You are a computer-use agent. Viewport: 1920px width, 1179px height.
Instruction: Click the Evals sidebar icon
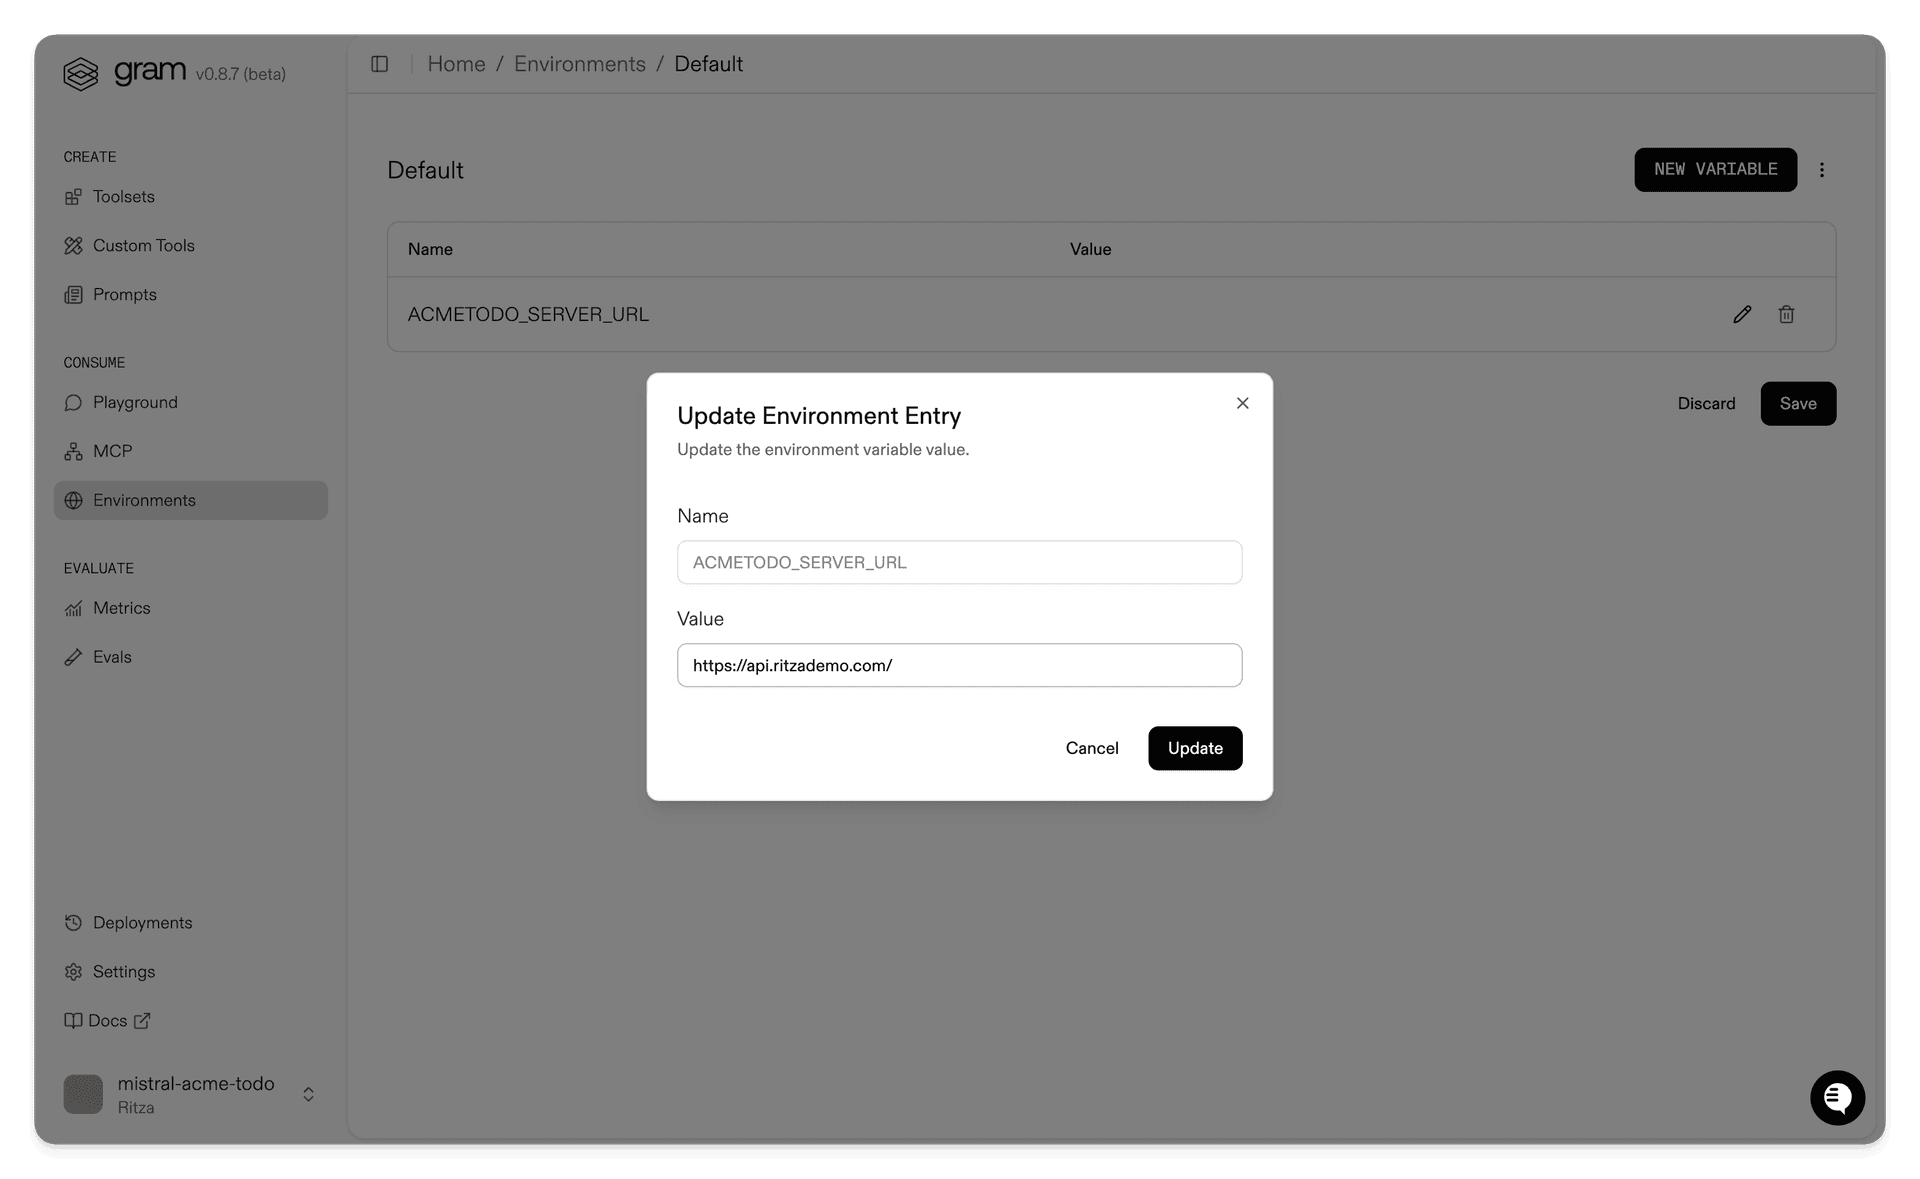pyautogui.click(x=74, y=657)
